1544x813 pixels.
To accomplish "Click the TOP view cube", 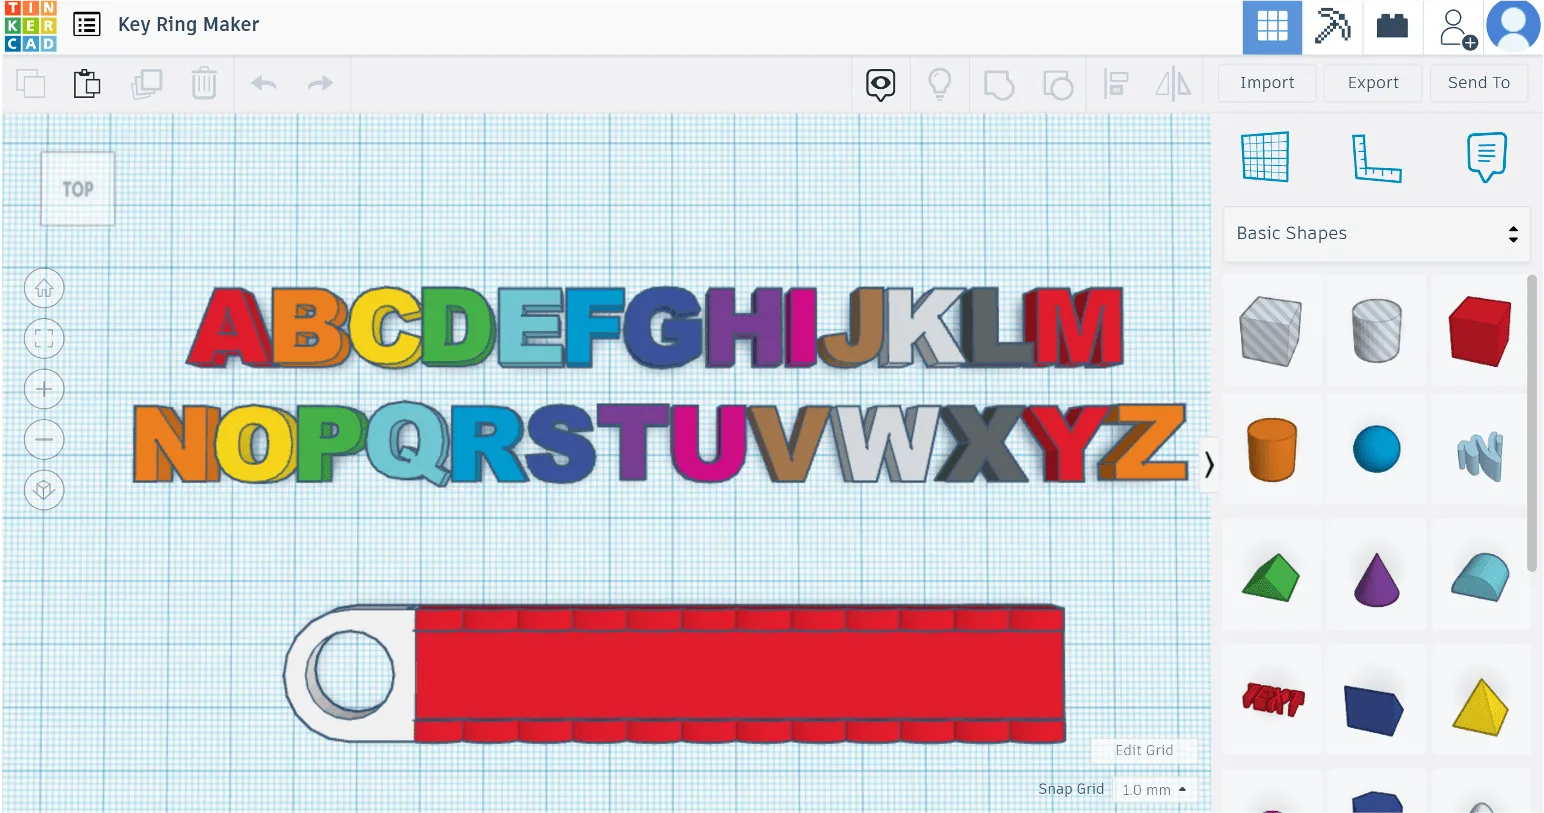I will coord(78,189).
